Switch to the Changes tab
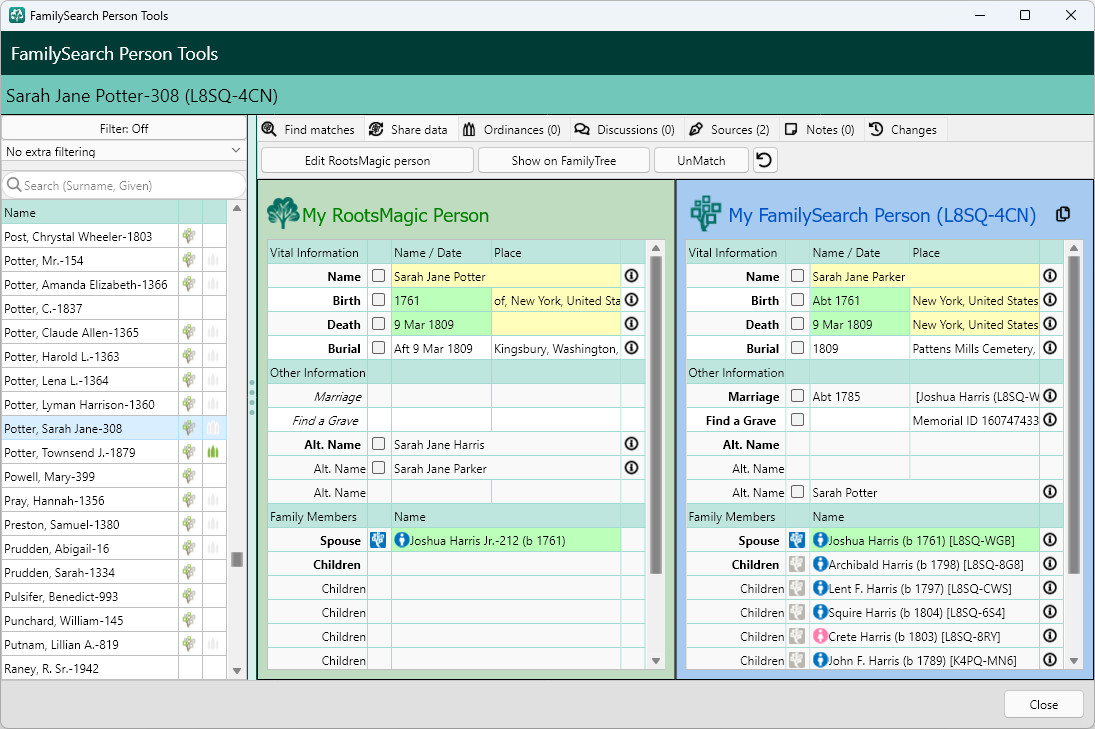 pyautogui.click(x=903, y=129)
